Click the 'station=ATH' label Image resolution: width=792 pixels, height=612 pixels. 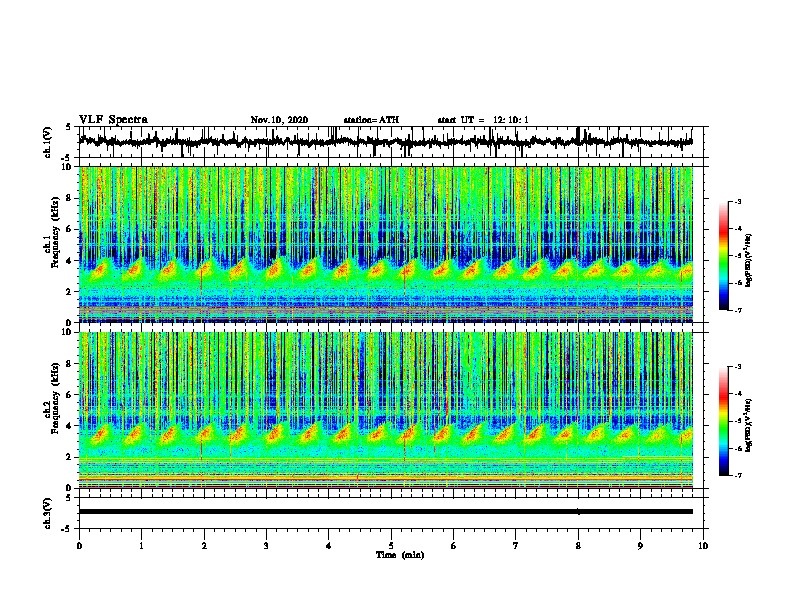[371, 120]
